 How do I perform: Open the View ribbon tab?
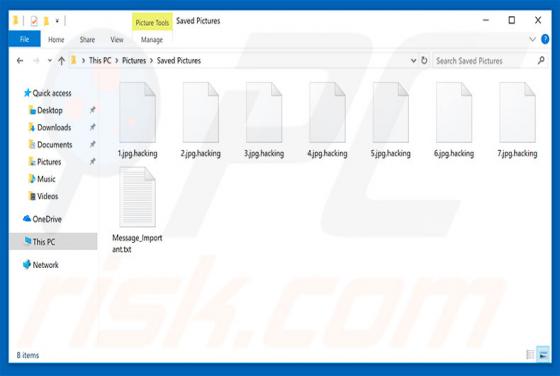[x=117, y=40]
